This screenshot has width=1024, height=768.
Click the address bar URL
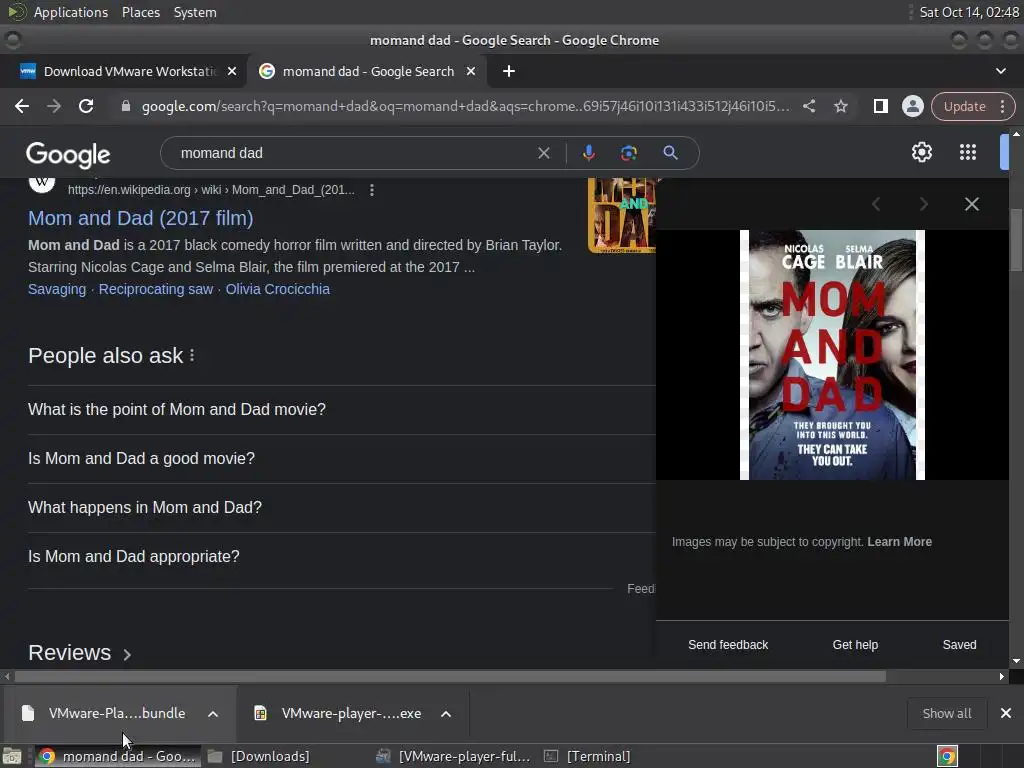pos(466,106)
